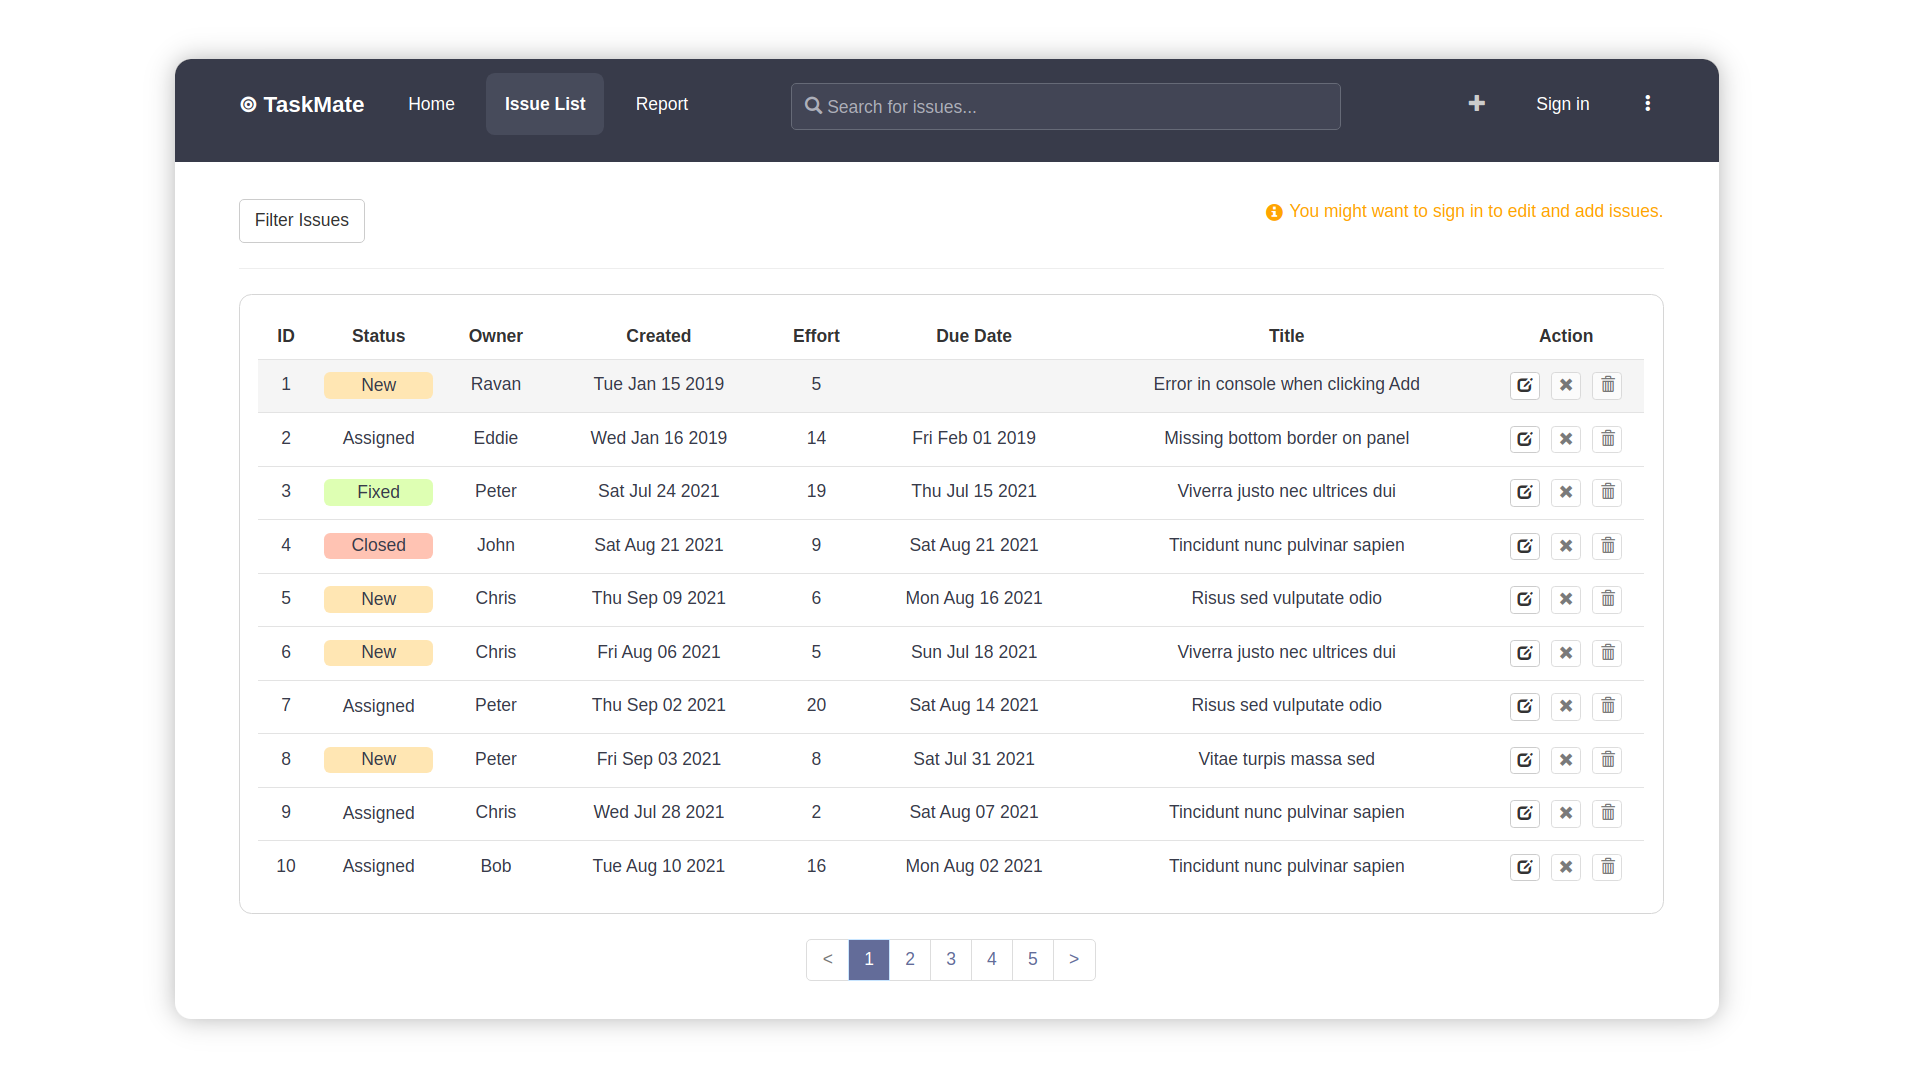
Task: Click edit icon for Closed issue 4
Action: 1524,546
